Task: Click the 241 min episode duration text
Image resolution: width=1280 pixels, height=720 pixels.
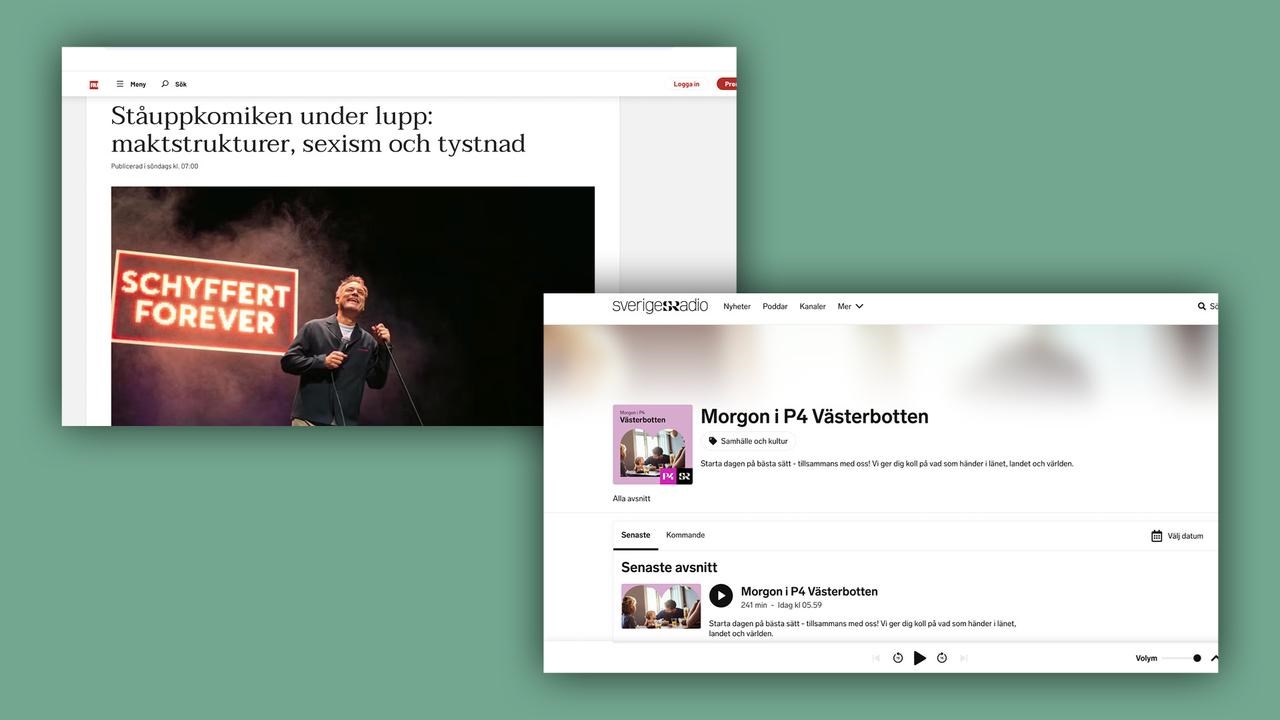Action: tap(754, 605)
